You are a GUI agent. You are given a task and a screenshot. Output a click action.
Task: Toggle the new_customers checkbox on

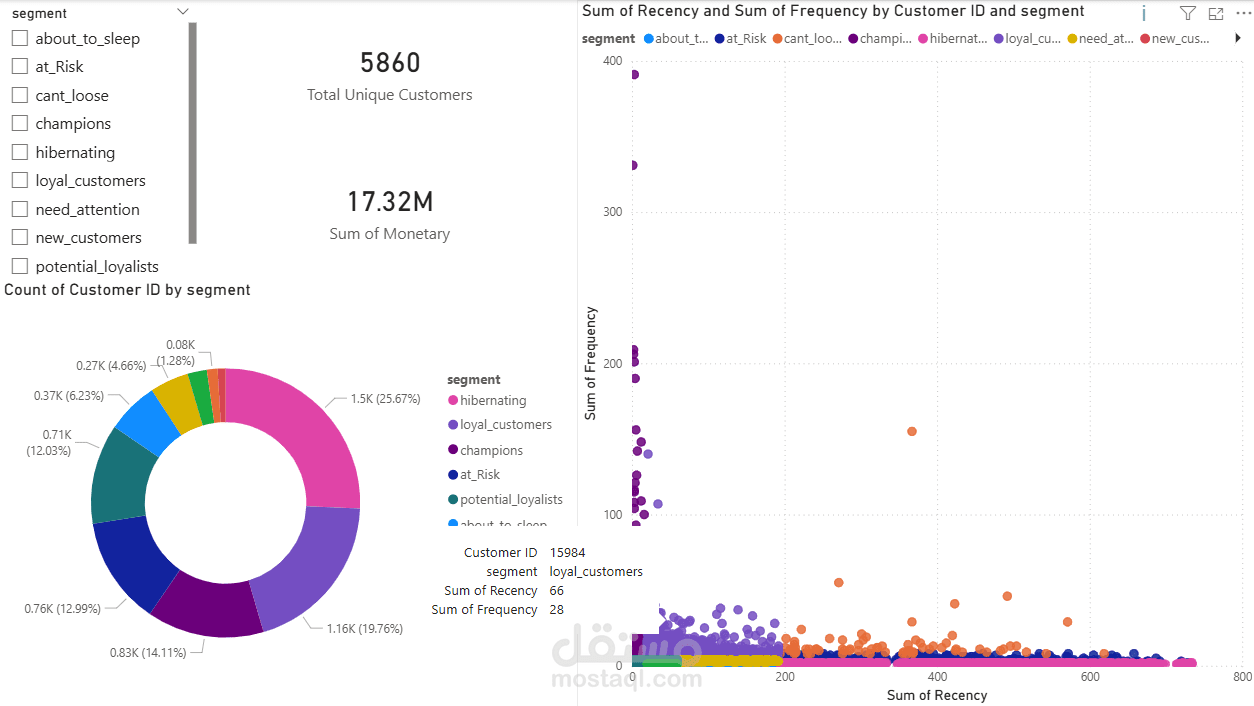[17, 237]
